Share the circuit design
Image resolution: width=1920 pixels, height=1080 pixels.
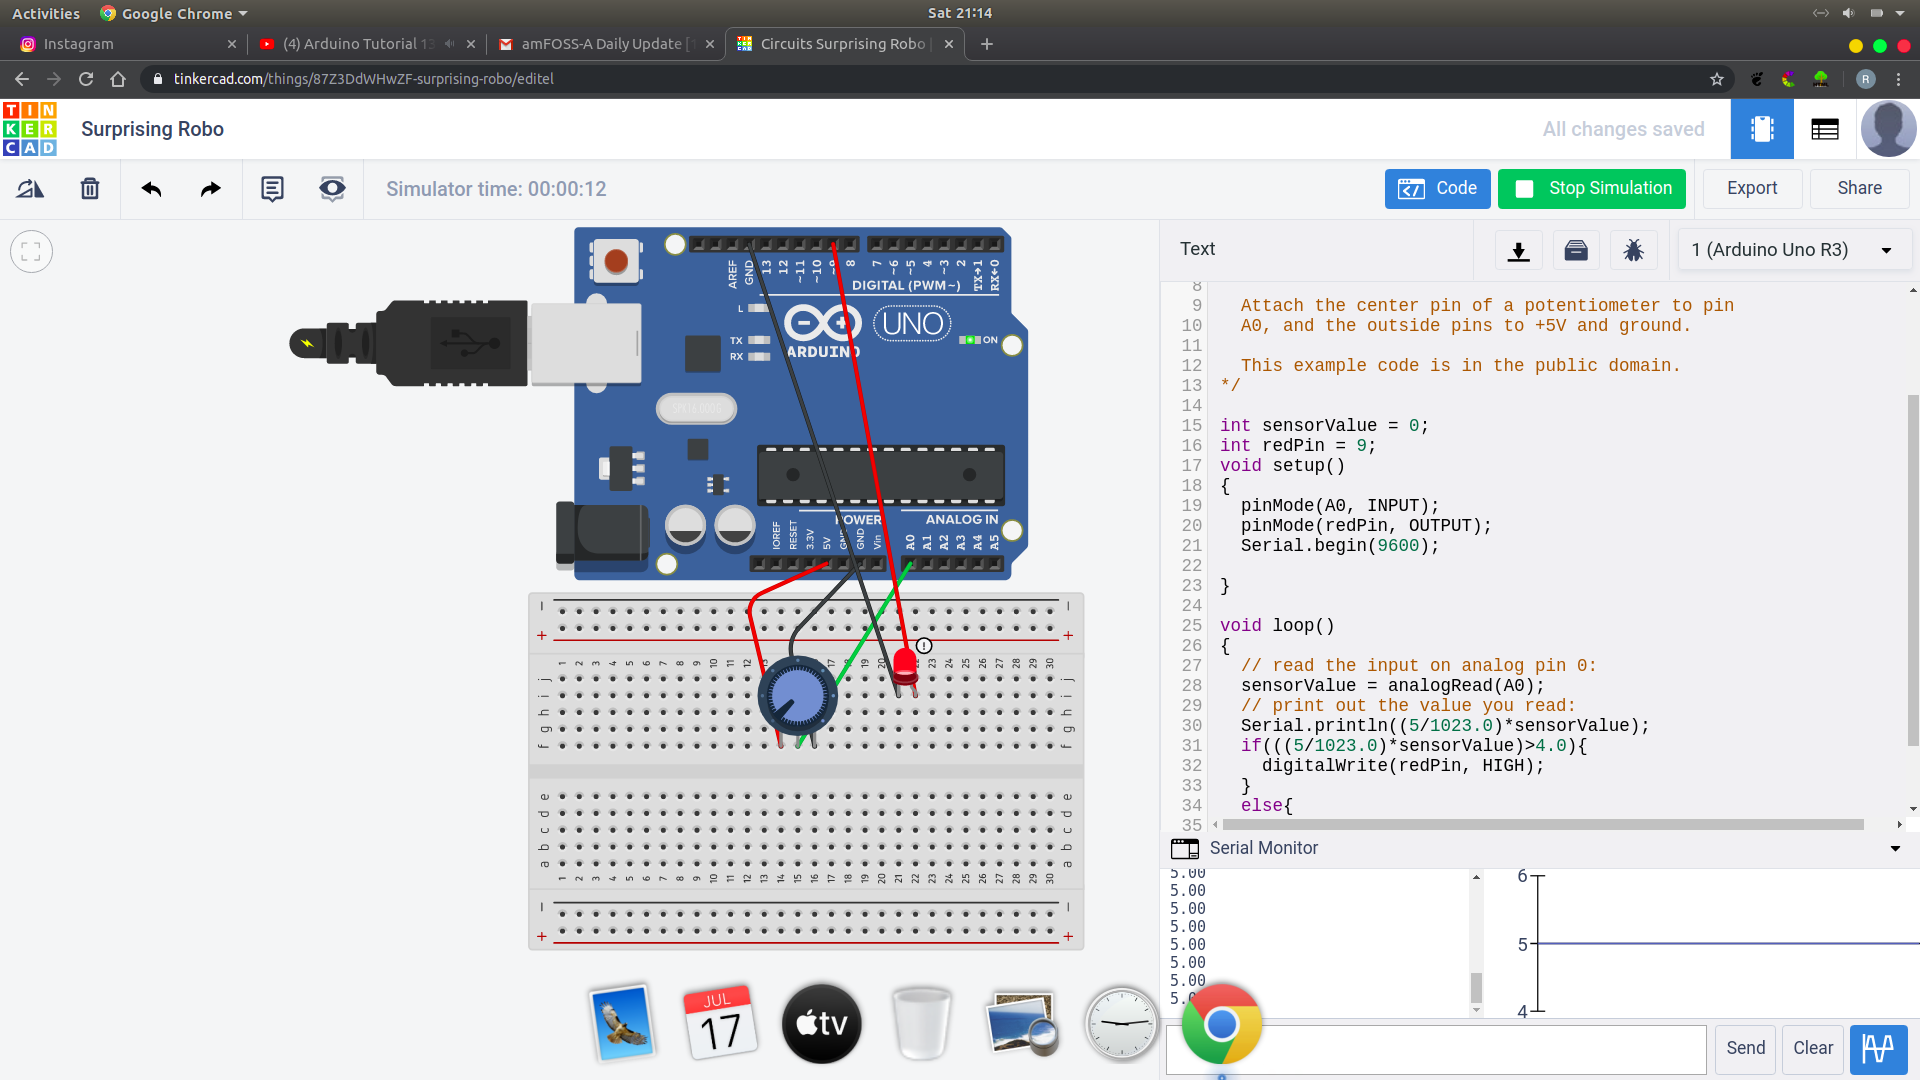pos(1859,189)
